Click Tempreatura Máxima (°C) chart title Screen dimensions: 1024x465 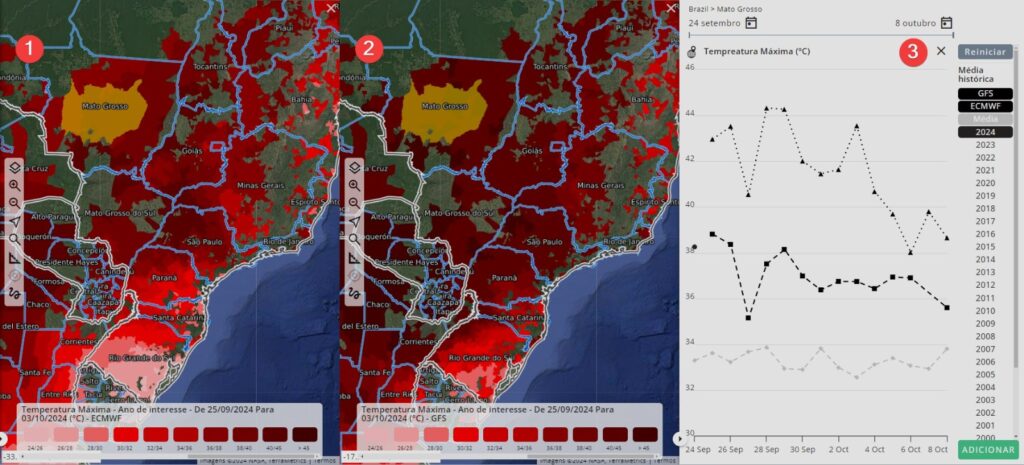[757, 51]
